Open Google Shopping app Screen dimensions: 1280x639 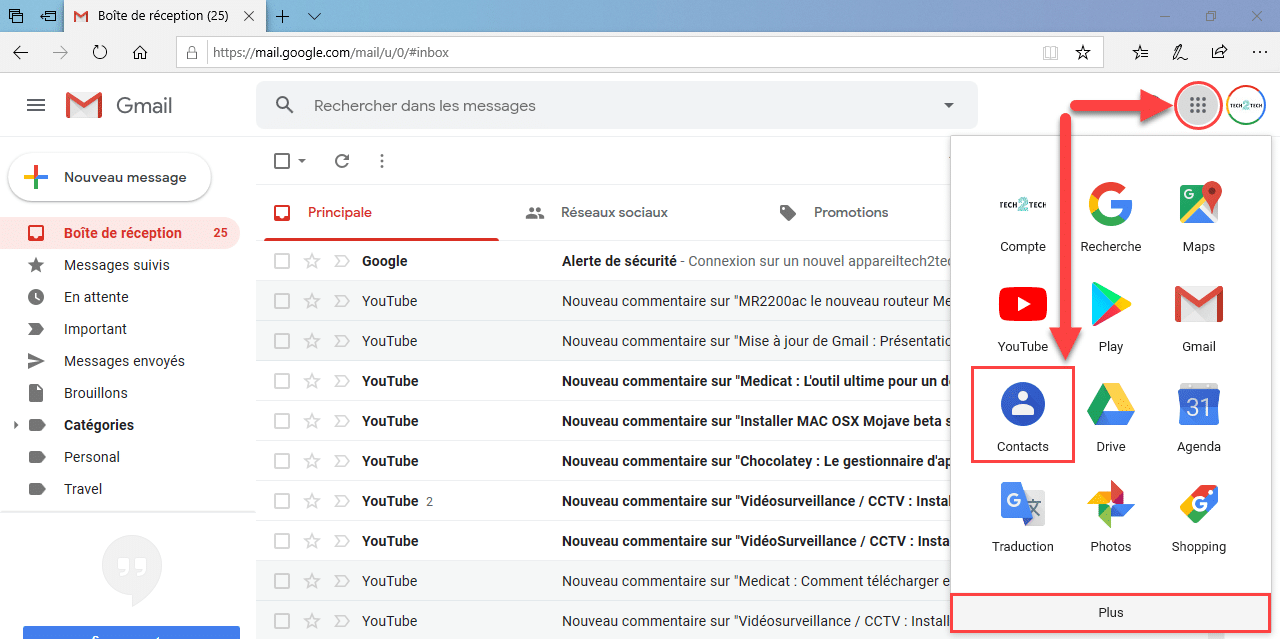tap(1199, 515)
